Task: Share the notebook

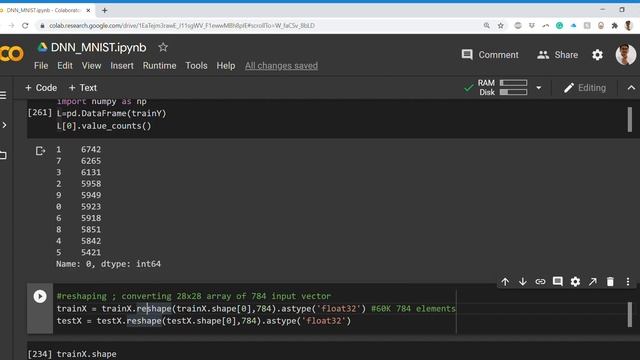Action: click(x=558, y=55)
